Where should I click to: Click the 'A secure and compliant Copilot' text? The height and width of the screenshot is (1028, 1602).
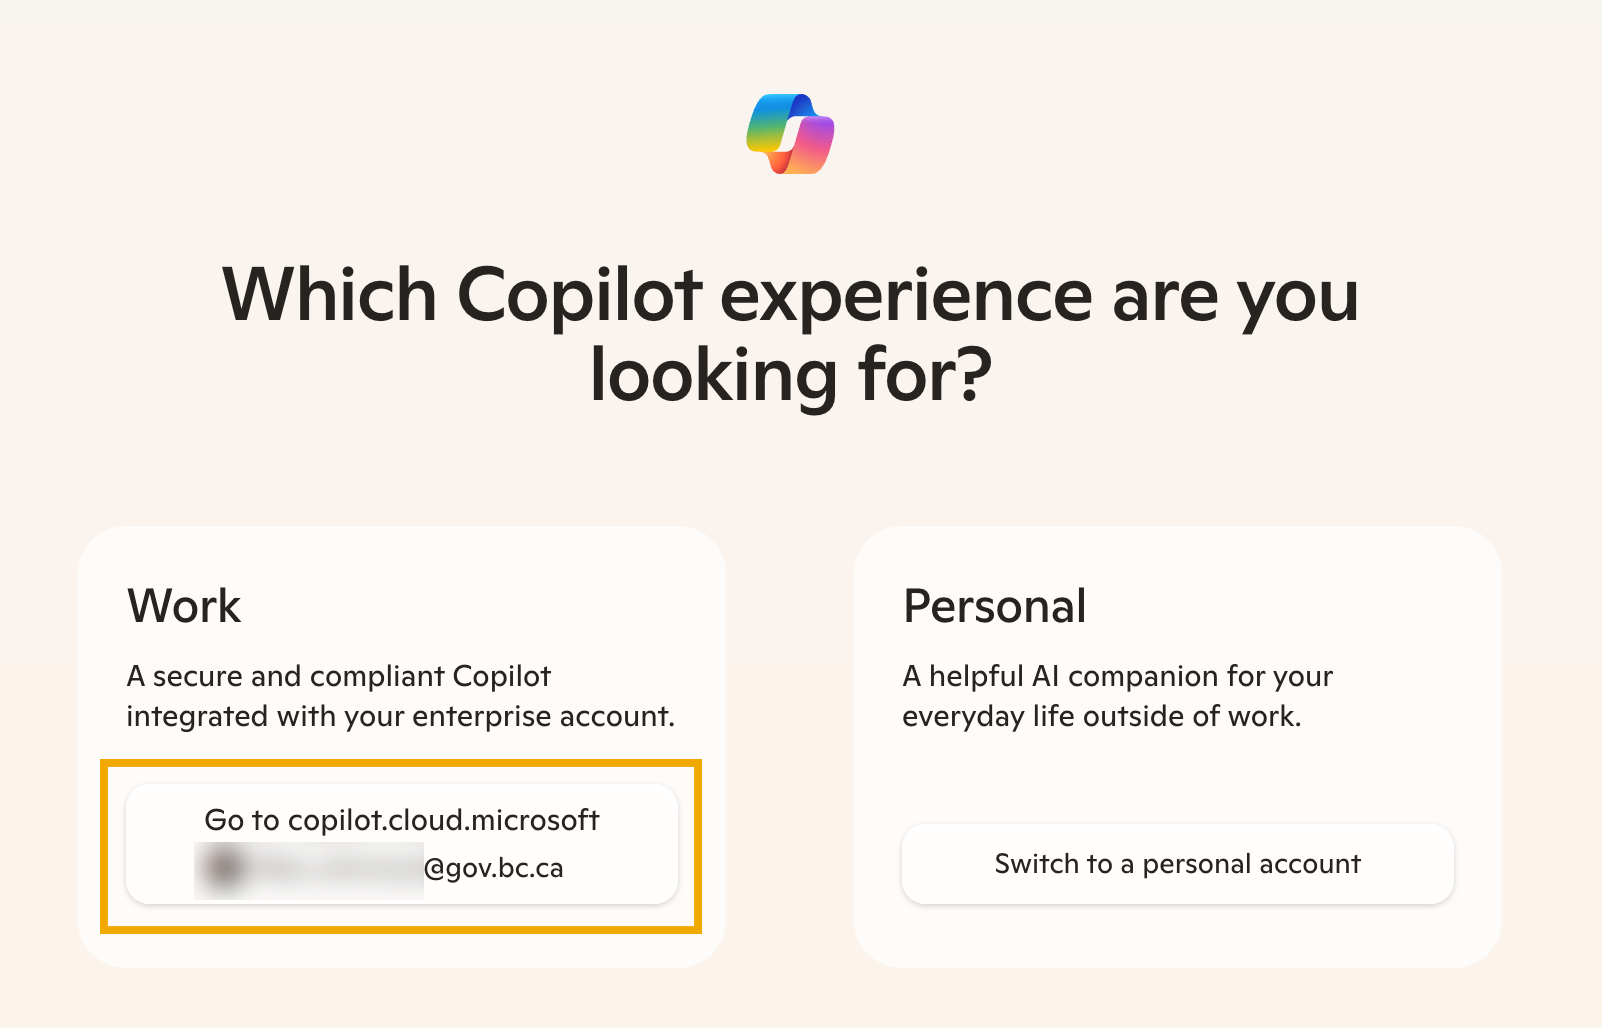click(339, 676)
